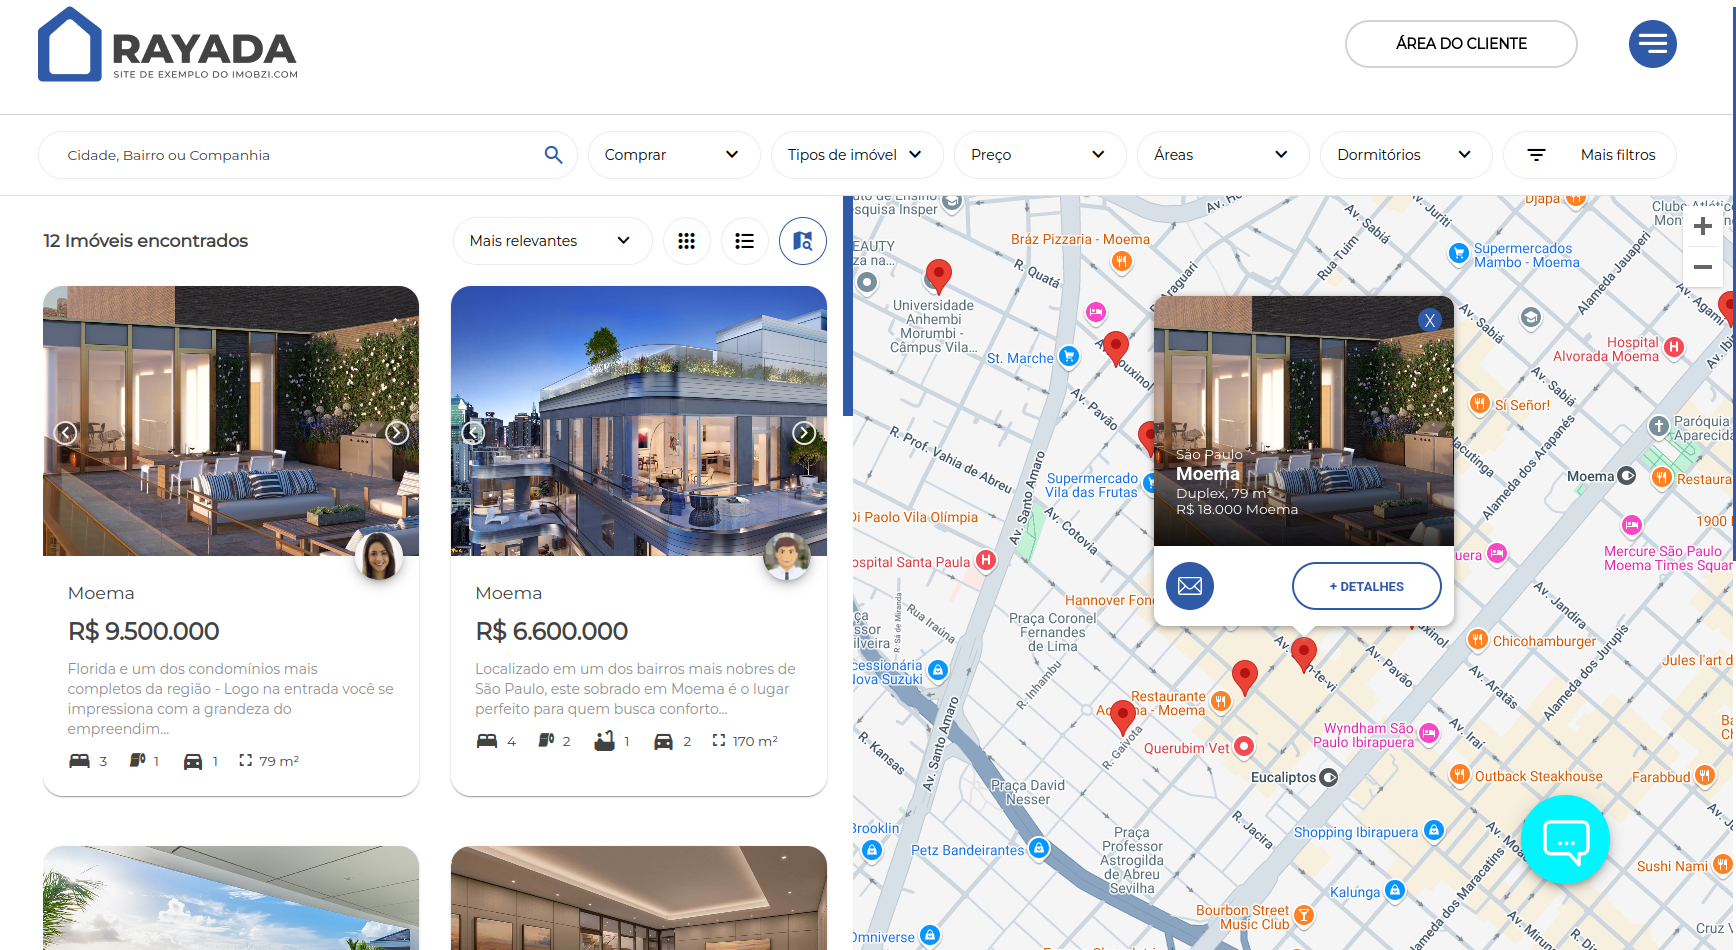Click '12 Imóveis encontrados' heading
The width and height of the screenshot is (1736, 950).
click(x=146, y=241)
